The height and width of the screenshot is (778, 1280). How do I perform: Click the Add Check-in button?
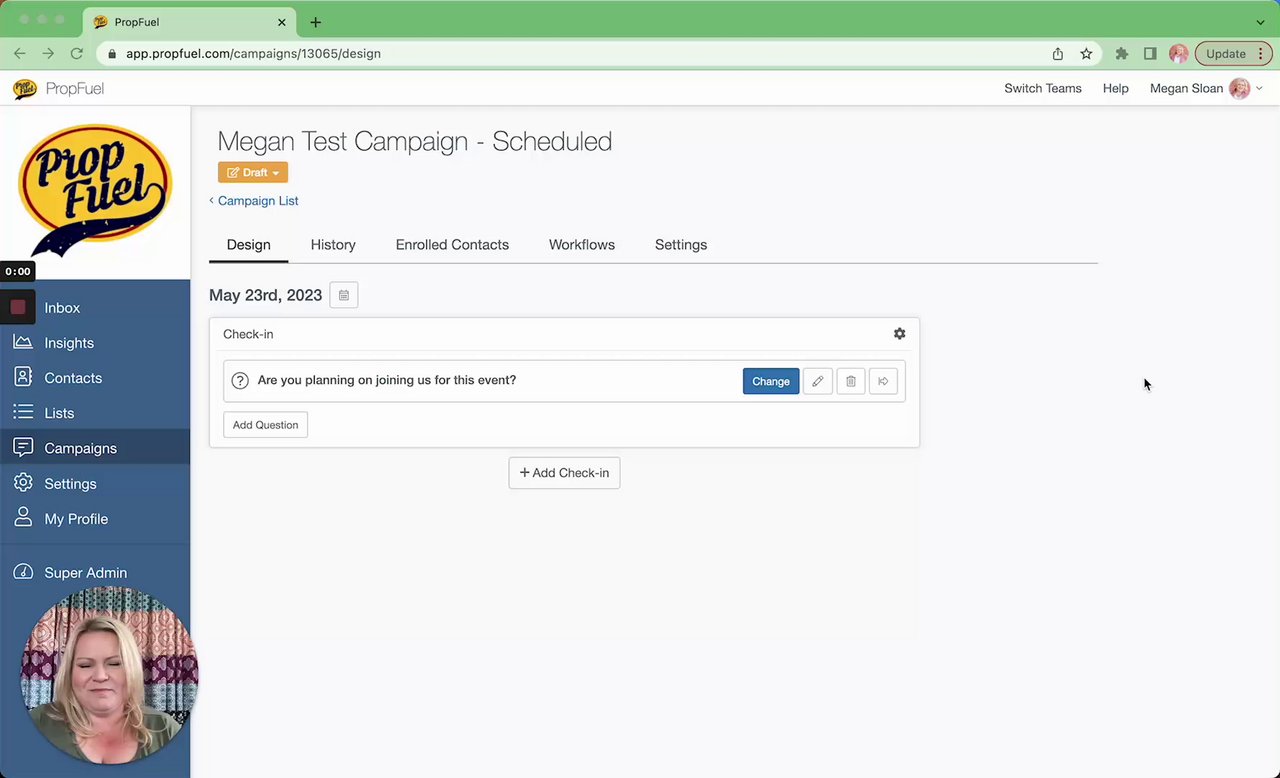(564, 473)
